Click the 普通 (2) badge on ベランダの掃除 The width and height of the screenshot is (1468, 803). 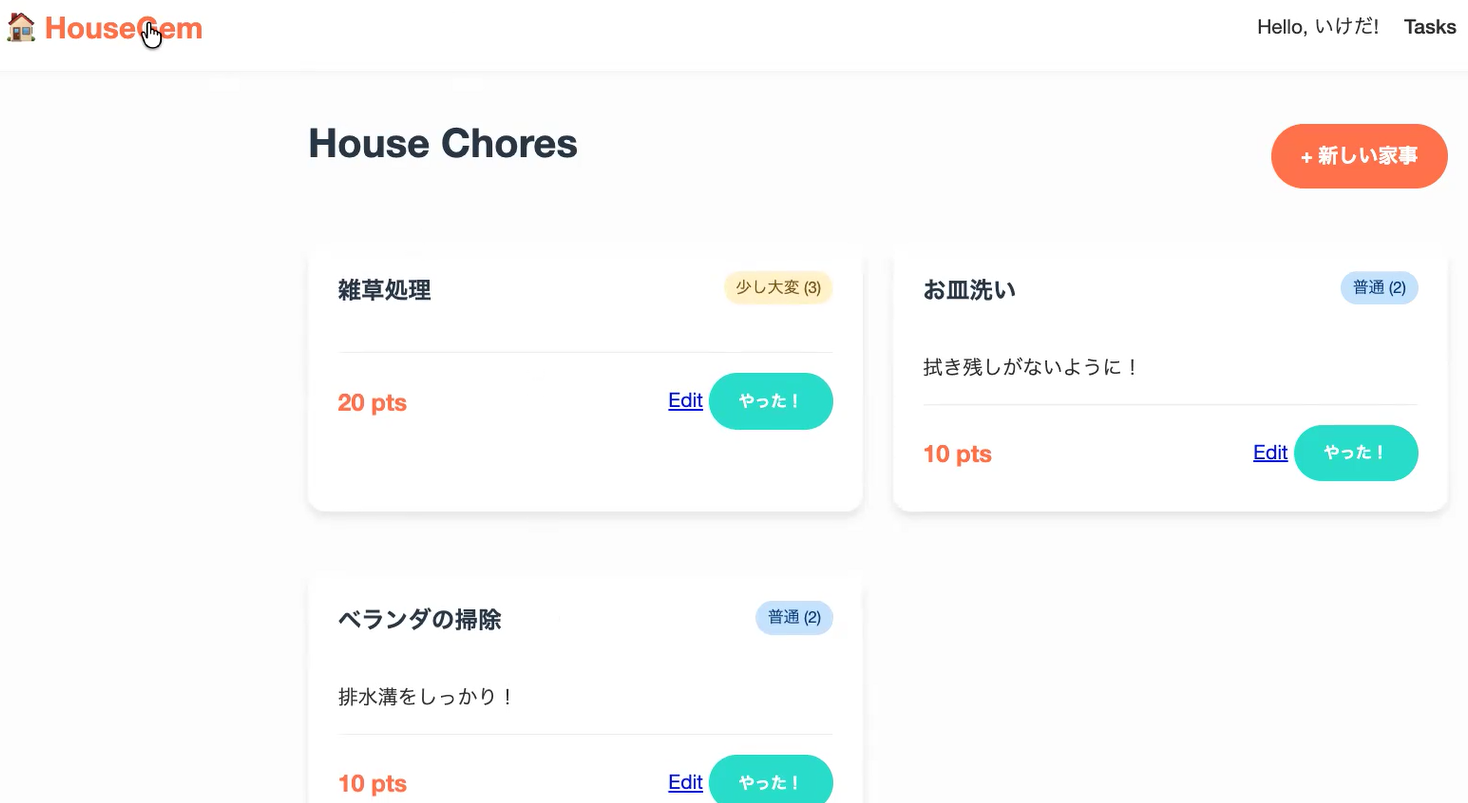[x=793, y=618]
